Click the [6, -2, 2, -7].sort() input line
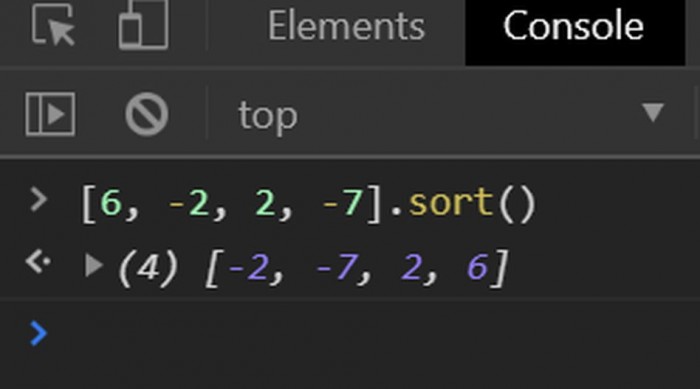Screen dimensions: 700x389 tap(308, 205)
